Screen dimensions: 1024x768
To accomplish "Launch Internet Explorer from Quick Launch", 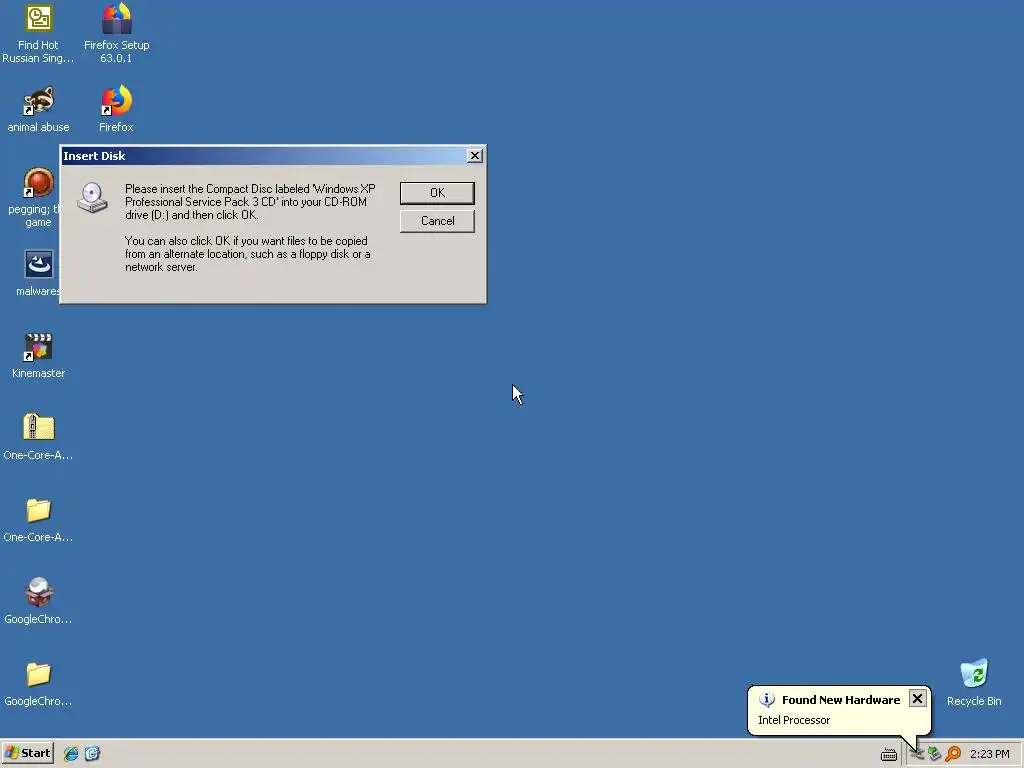I will 71,754.
